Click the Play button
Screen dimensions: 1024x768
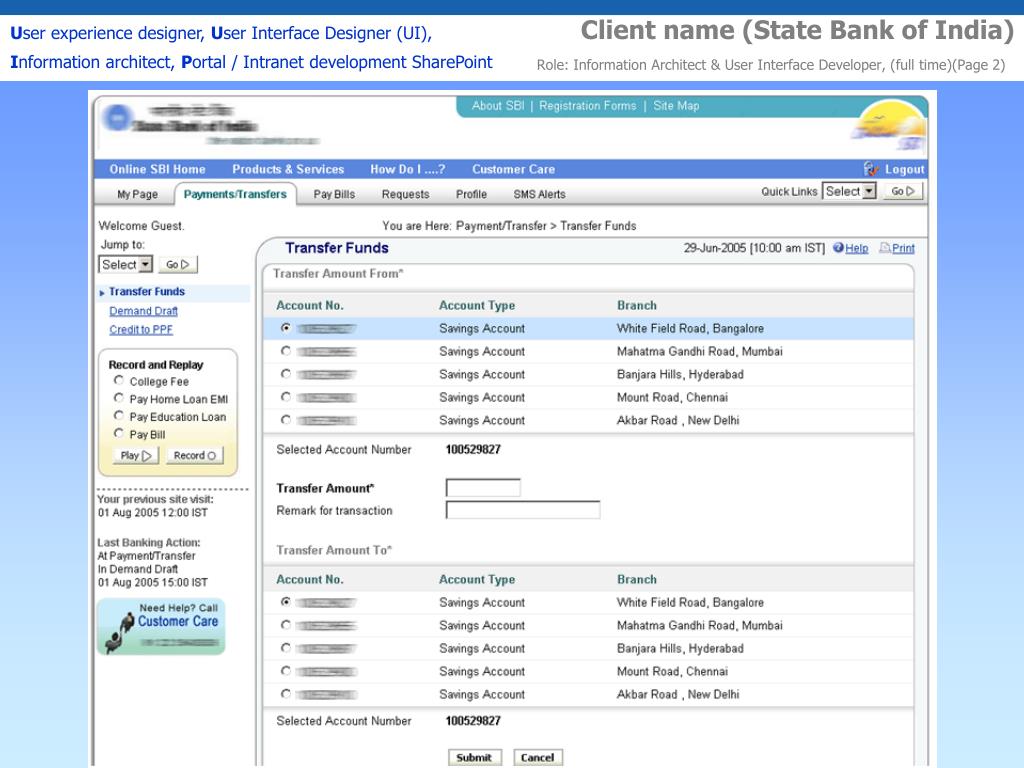[136, 455]
